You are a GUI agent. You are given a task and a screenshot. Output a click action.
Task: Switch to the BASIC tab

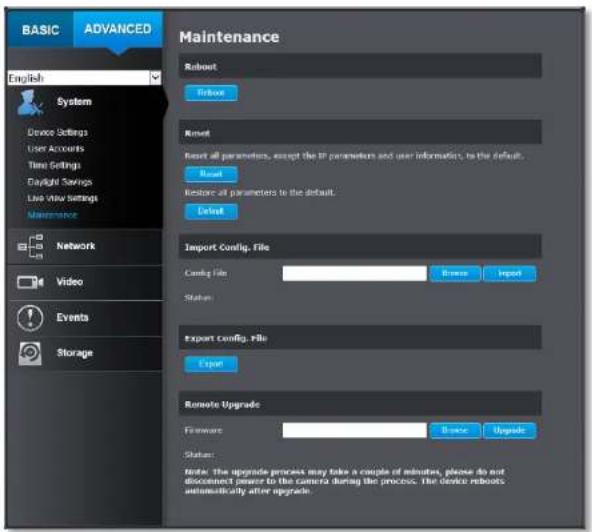(x=40, y=29)
